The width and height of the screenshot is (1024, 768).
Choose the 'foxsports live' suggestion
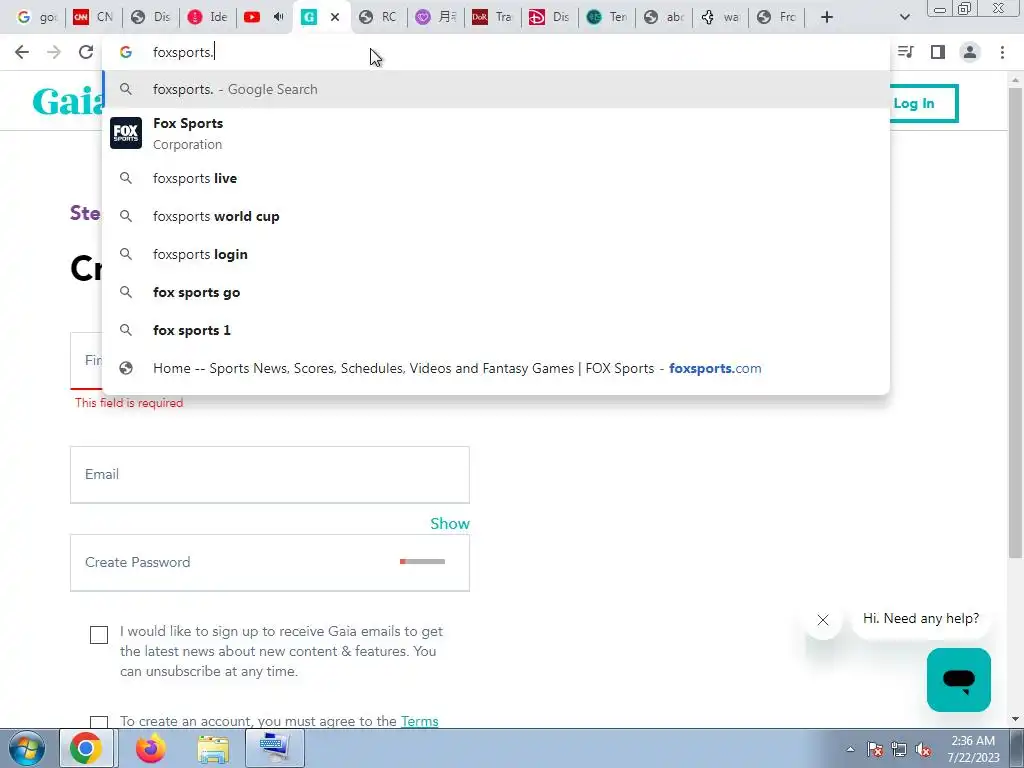click(496, 178)
